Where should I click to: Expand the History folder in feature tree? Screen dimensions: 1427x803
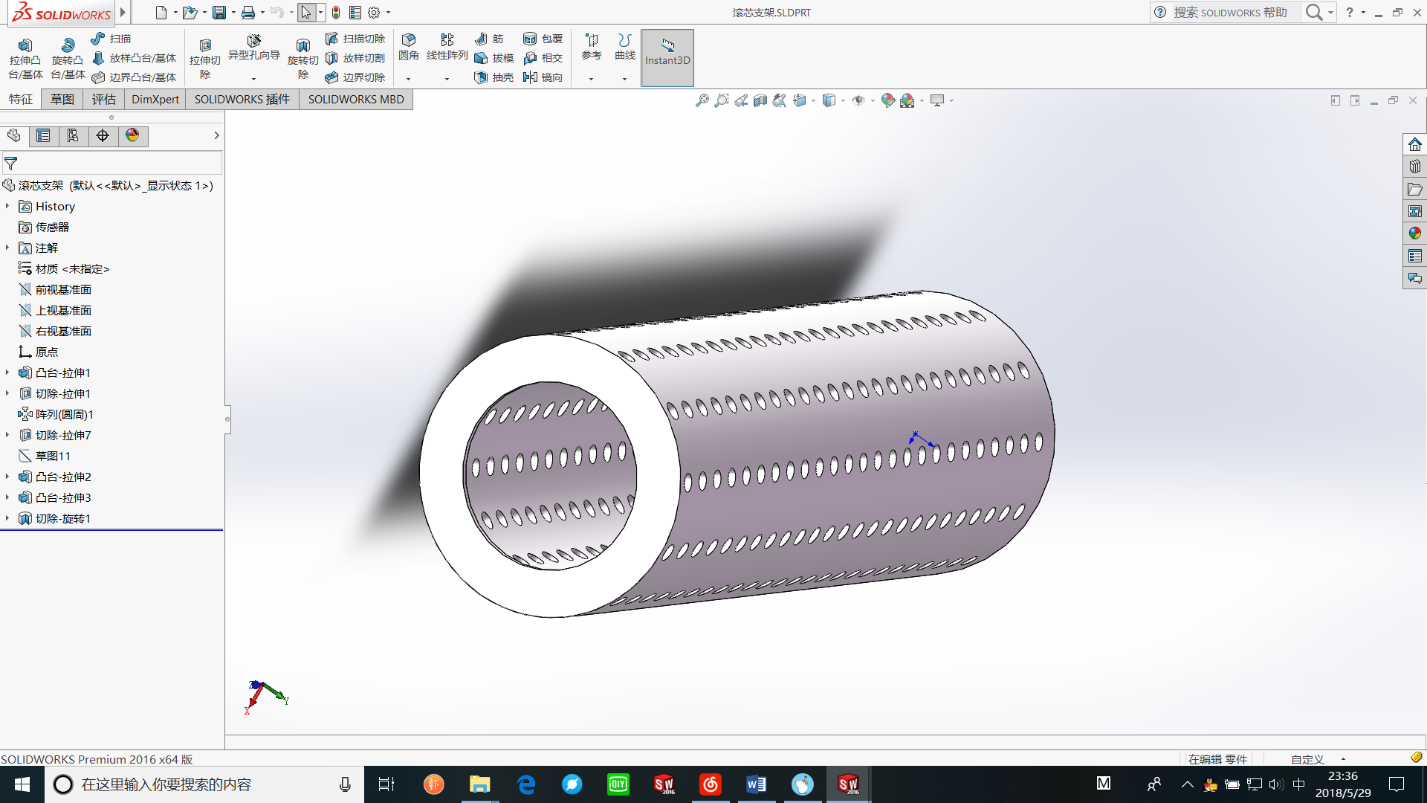8,206
